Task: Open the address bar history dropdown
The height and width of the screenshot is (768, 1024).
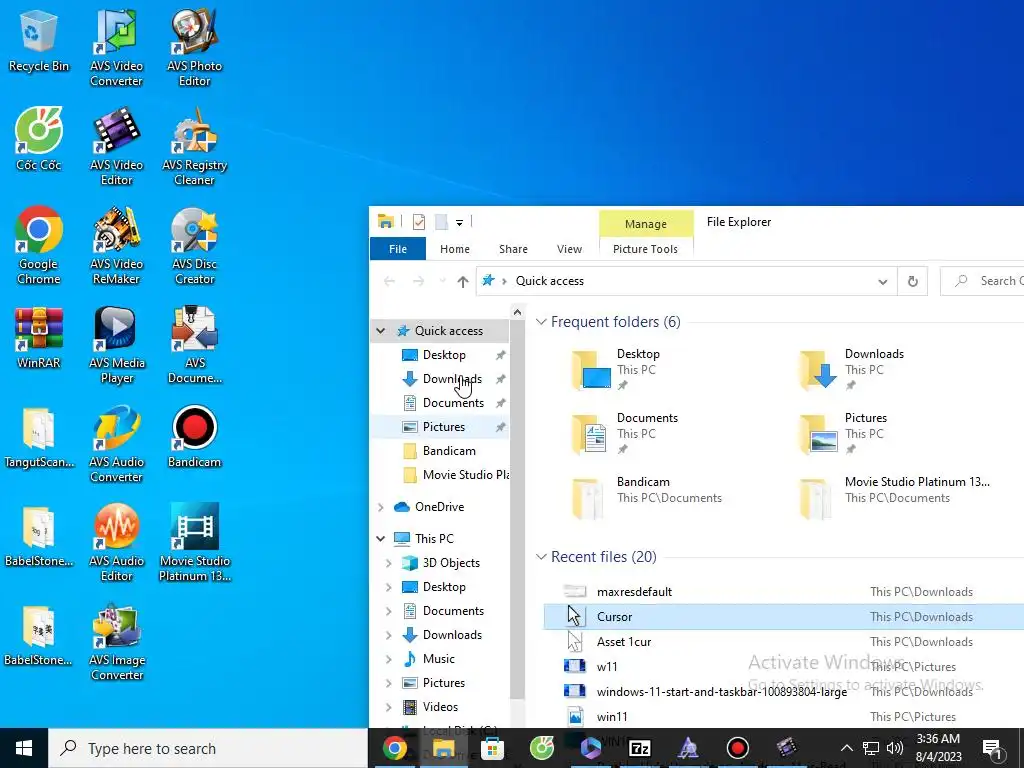Action: 882,281
